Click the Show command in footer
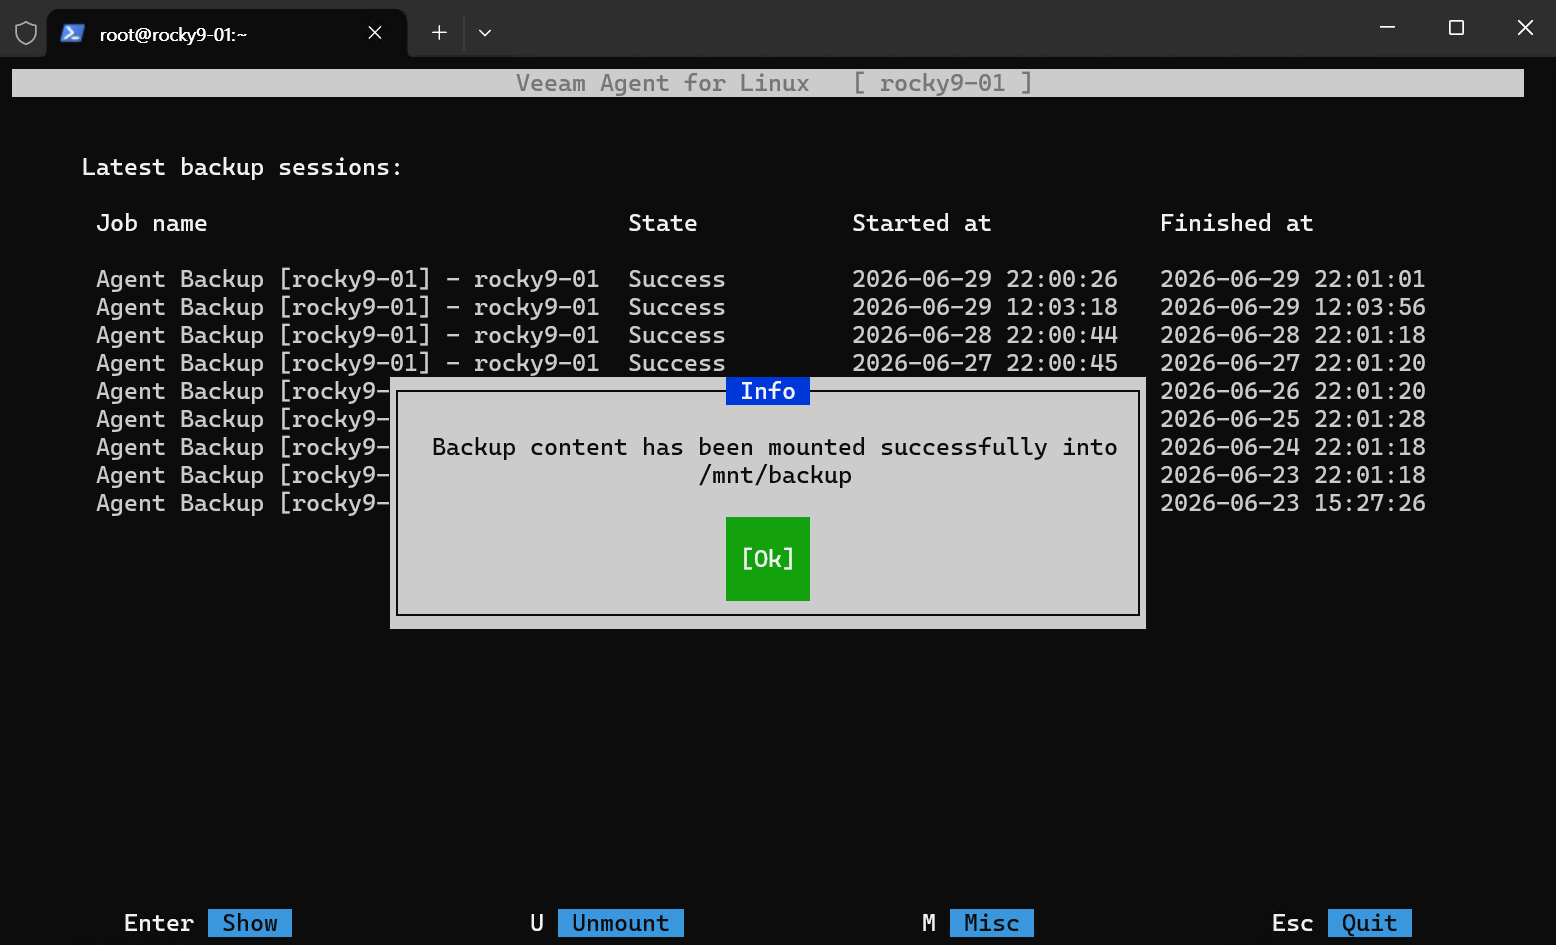 tap(250, 923)
